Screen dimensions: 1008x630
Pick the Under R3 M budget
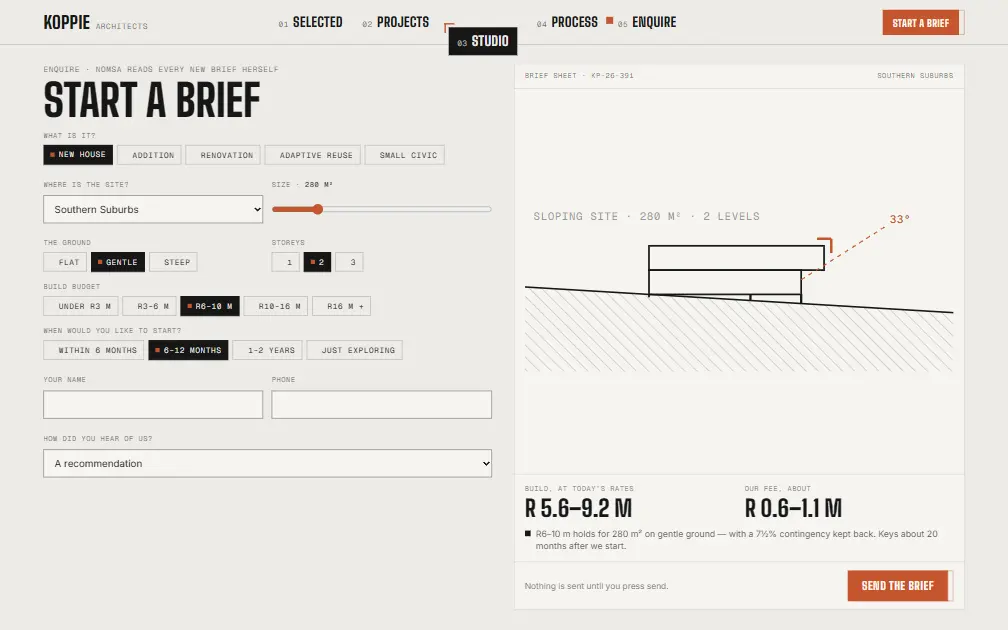tap(80, 306)
